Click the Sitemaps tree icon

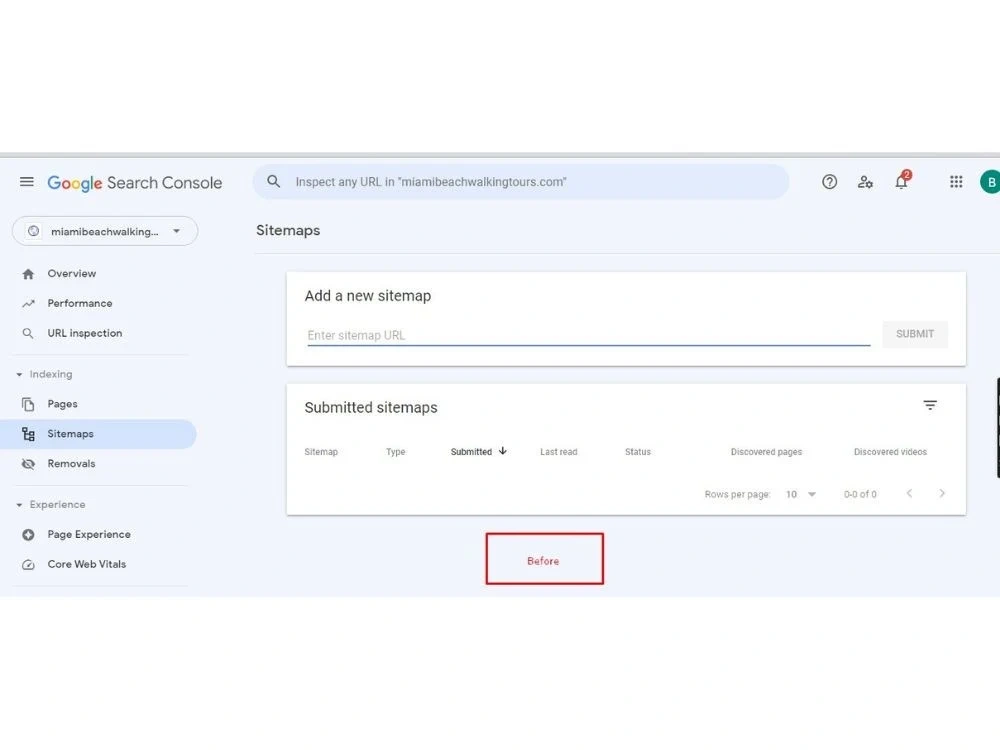point(28,434)
